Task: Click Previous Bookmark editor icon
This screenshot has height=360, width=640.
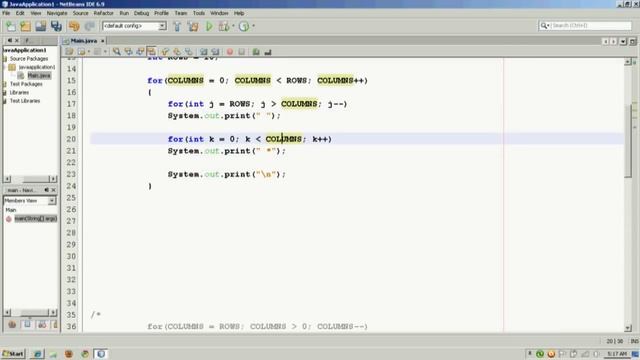Action: click(165, 51)
